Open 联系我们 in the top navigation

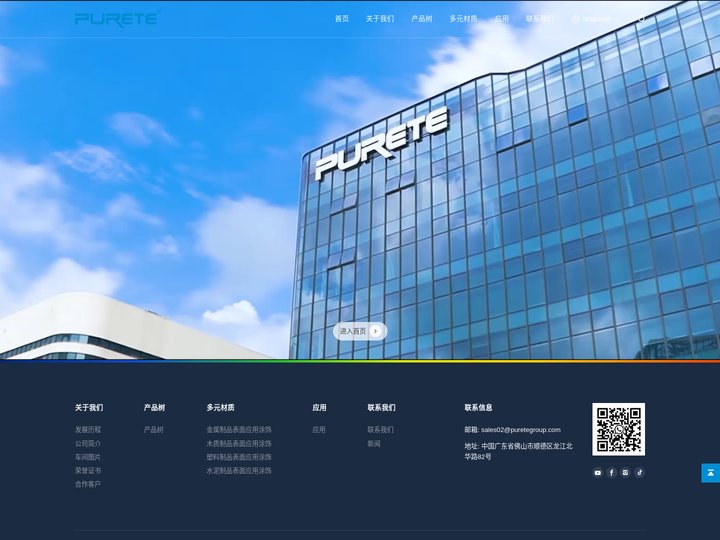pos(540,19)
